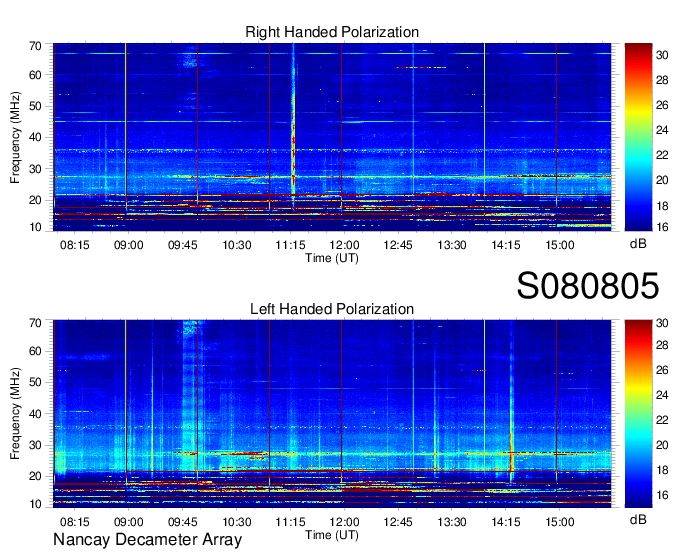Screen dimensions: 680x552
Task: Click the "70" frequency tick on Right Handed plot
Action: click(35, 46)
